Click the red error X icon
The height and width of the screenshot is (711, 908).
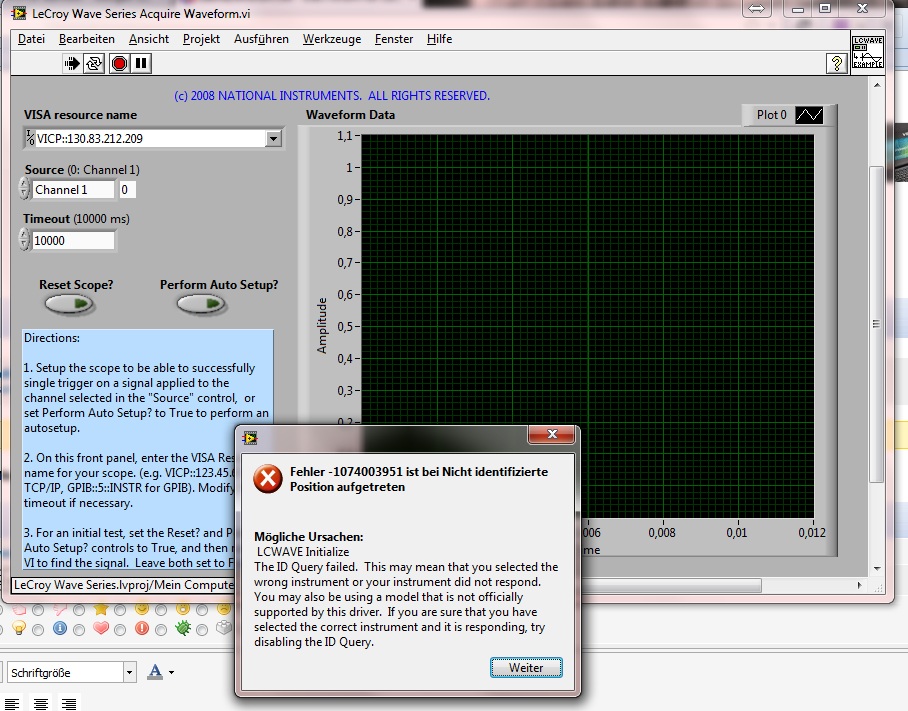(x=268, y=479)
